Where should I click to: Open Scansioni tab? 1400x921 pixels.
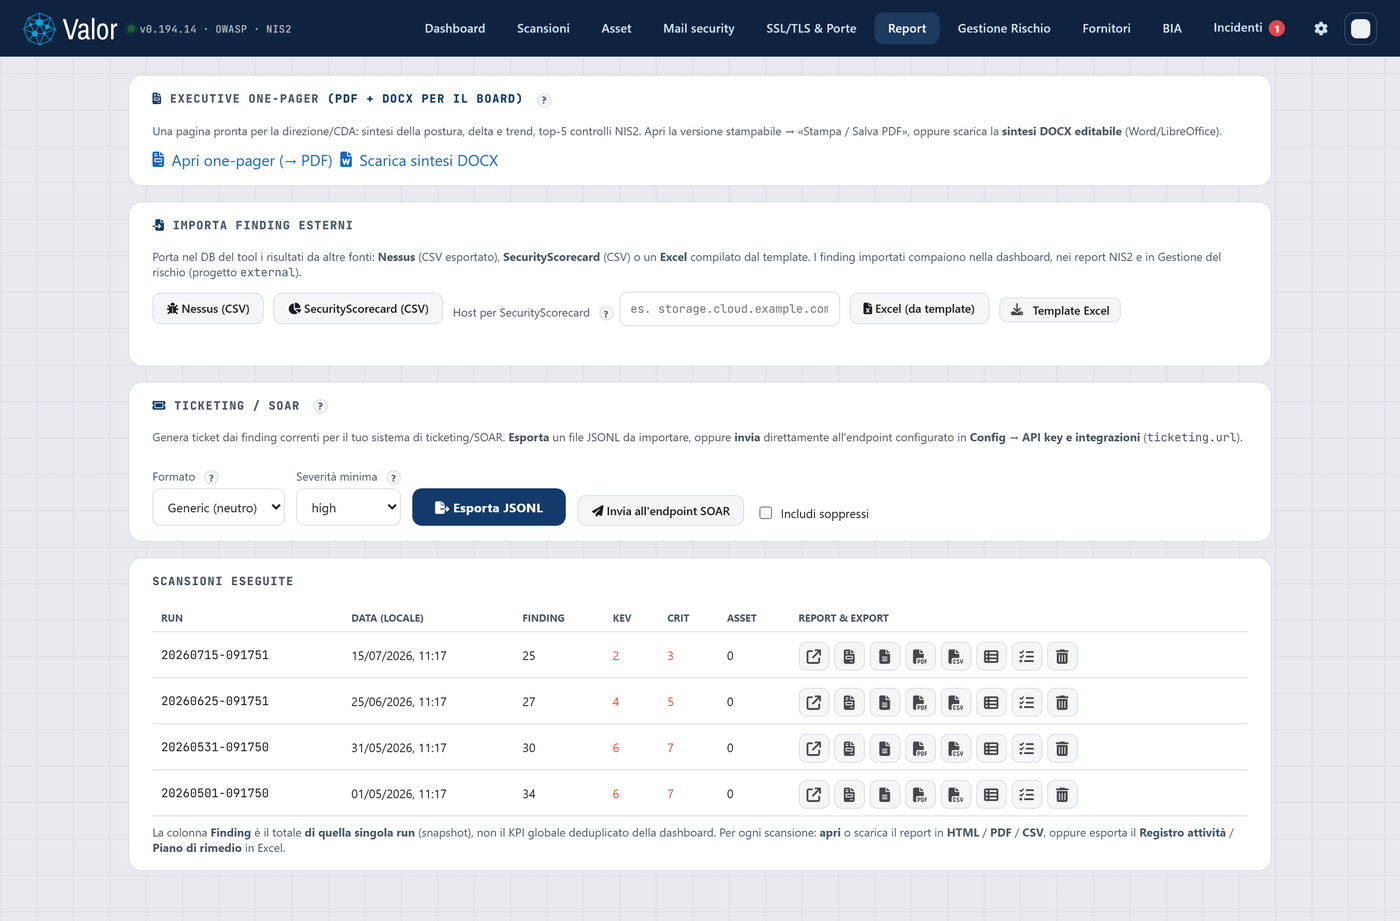pyautogui.click(x=543, y=29)
